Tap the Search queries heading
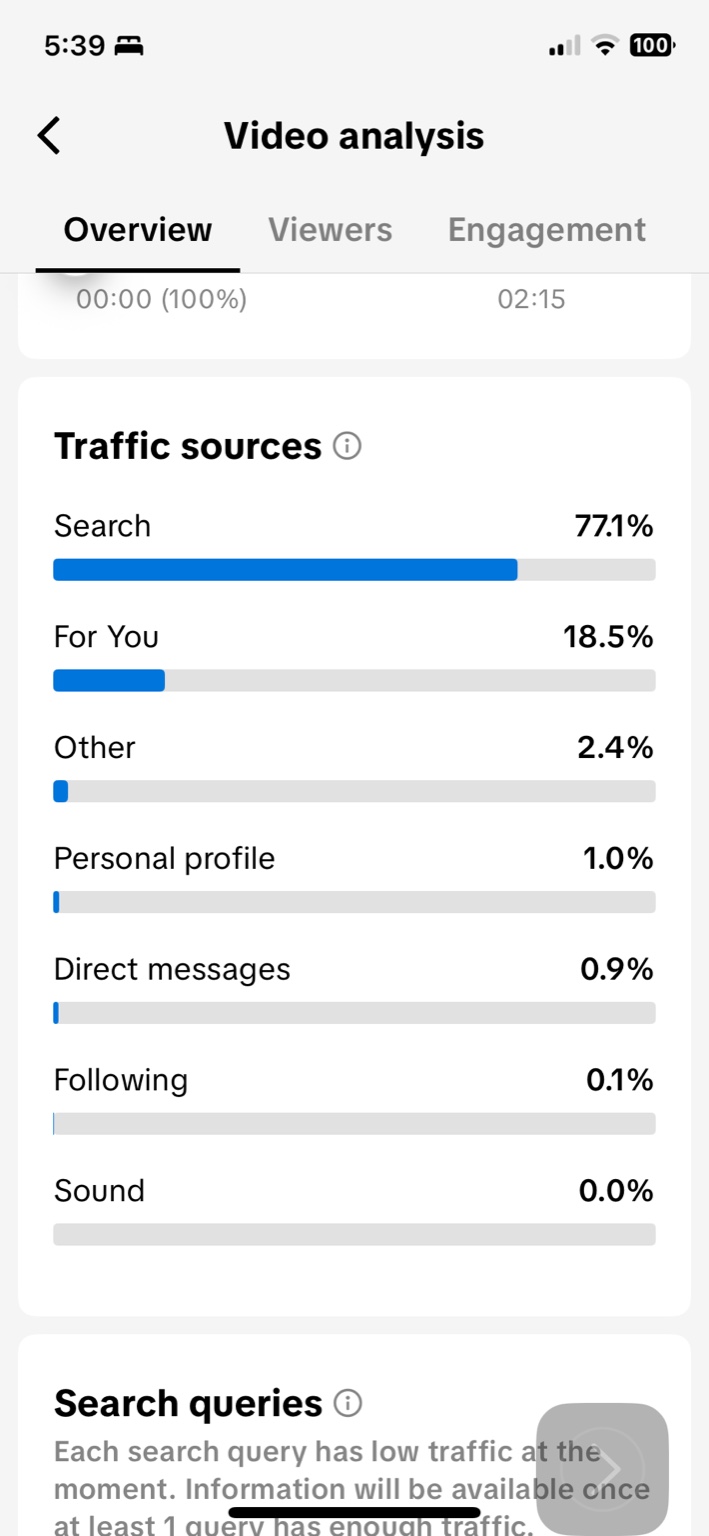Viewport: 709px width, 1536px height. (188, 1404)
